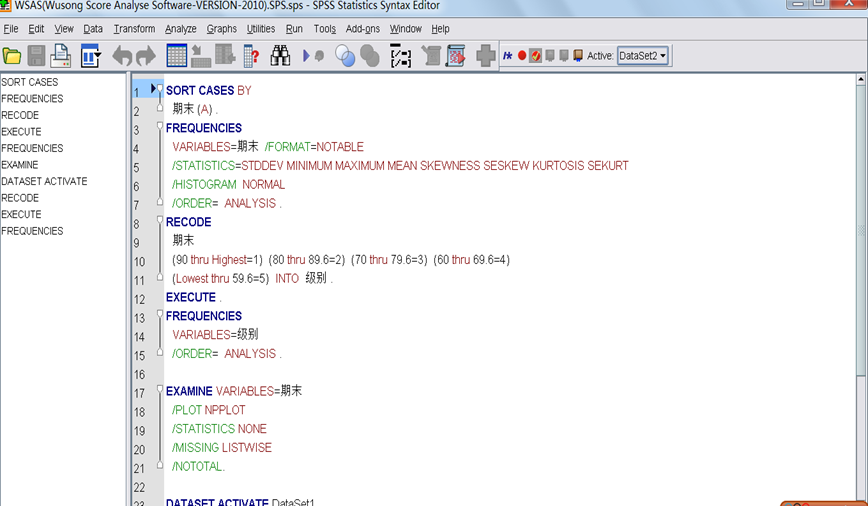Open the Run menu
This screenshot has height=506, width=868.
click(294, 29)
